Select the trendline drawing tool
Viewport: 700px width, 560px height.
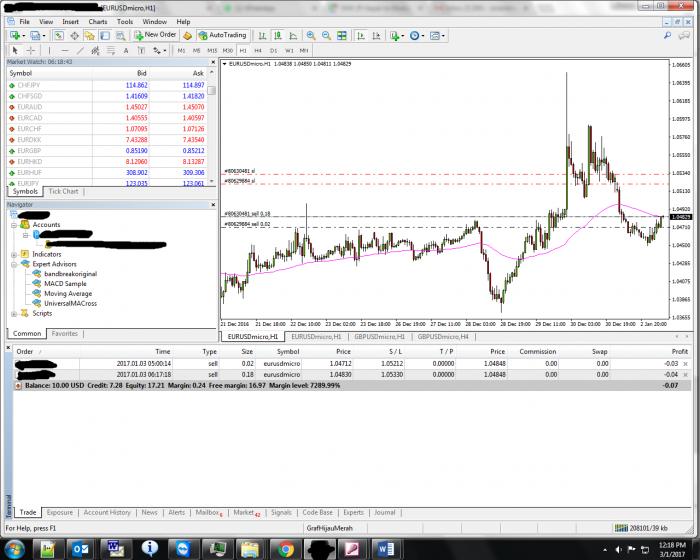(x=80, y=50)
